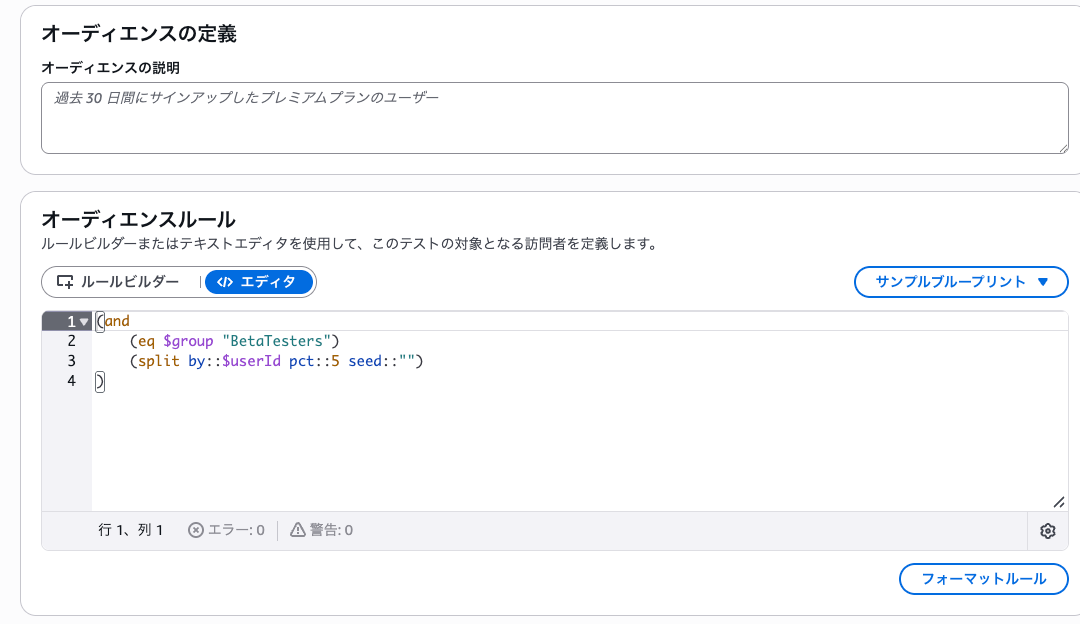Click the warning triangle indicator in status bar

(322, 530)
